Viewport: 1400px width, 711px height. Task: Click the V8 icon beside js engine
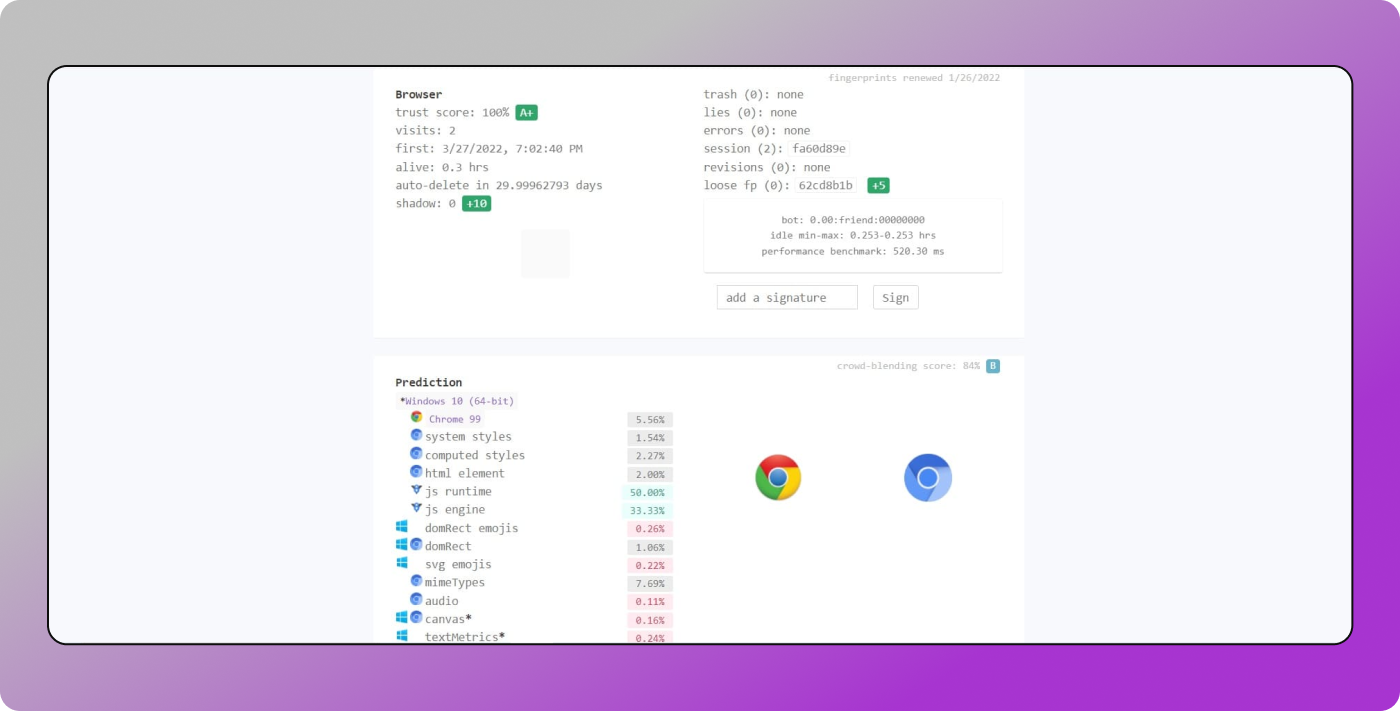point(417,509)
